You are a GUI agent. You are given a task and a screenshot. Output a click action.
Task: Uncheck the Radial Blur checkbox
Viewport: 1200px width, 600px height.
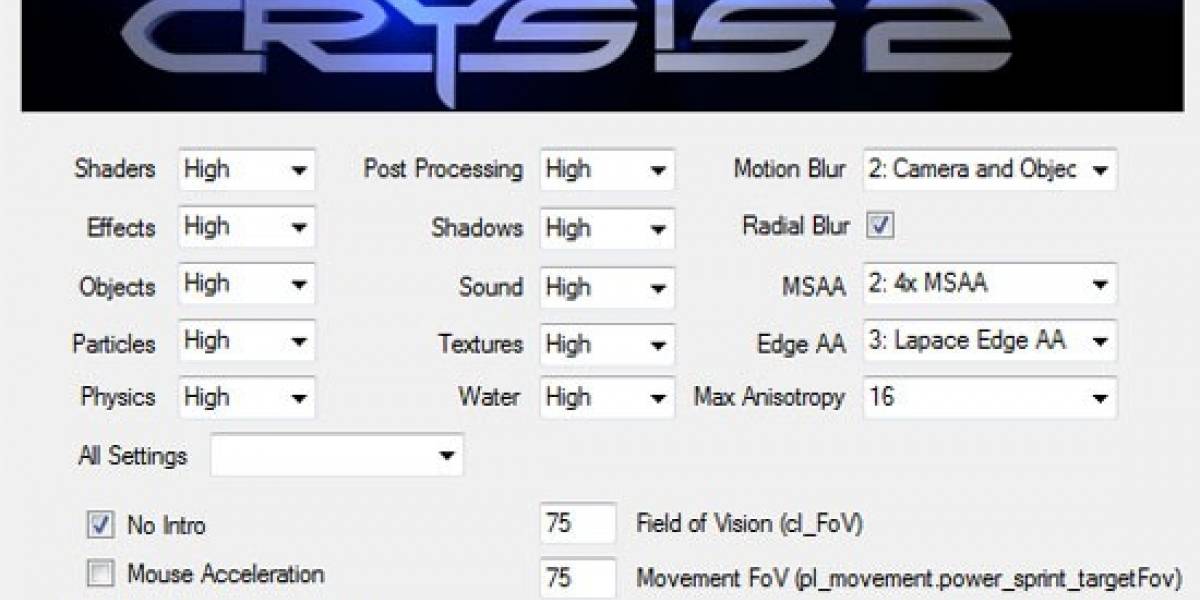(x=881, y=226)
